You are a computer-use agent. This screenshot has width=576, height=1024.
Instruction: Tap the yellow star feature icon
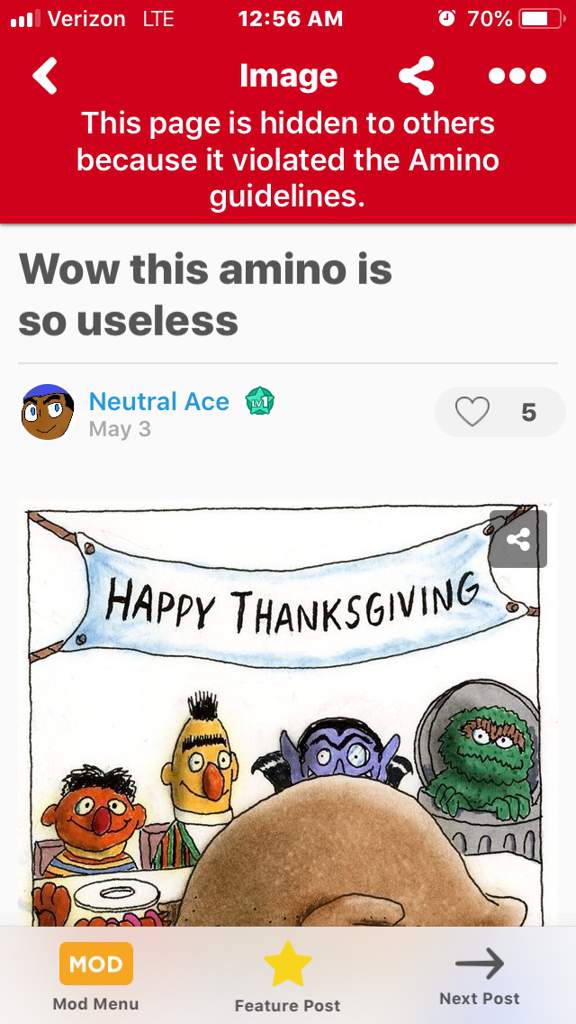coord(287,963)
